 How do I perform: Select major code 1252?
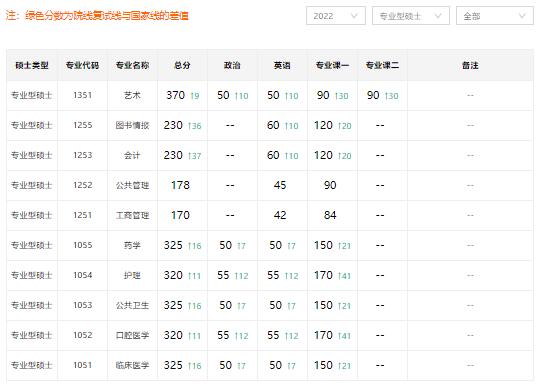tap(82, 185)
